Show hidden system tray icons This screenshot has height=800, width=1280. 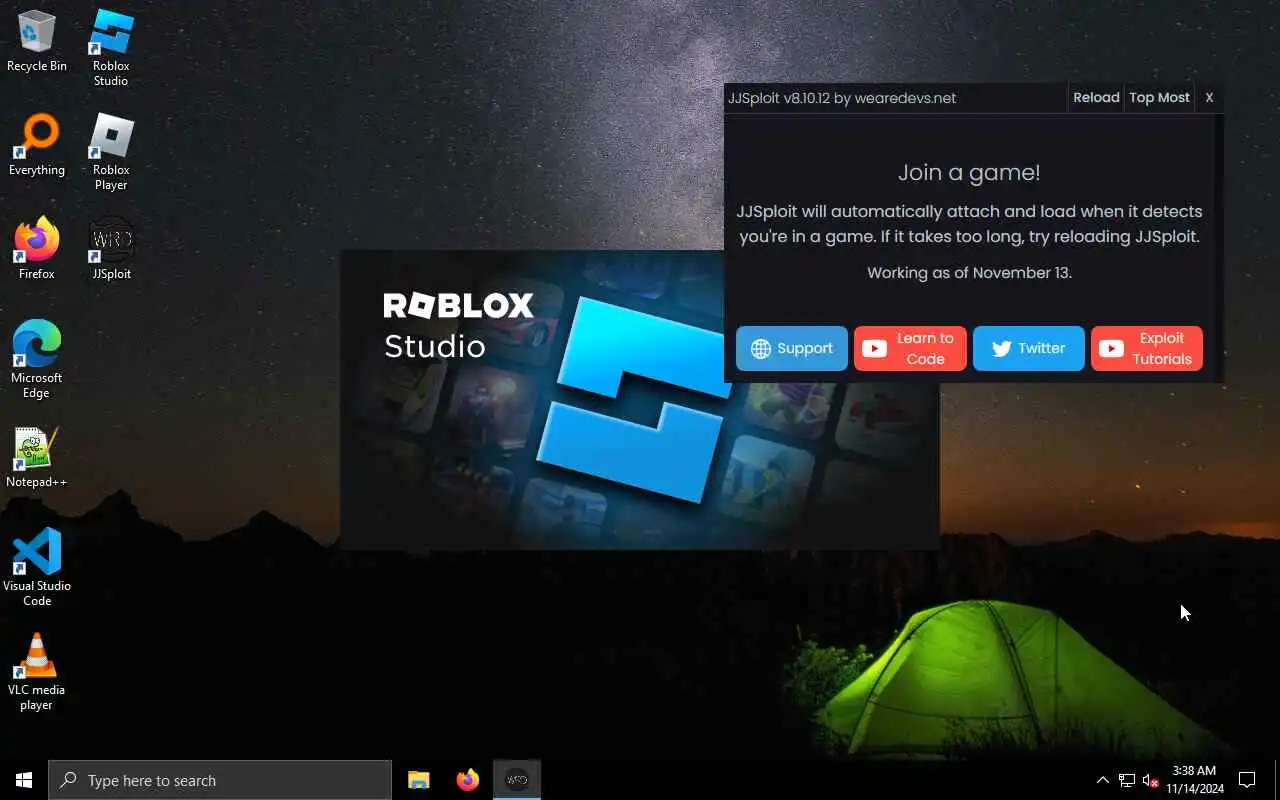tap(1102, 780)
